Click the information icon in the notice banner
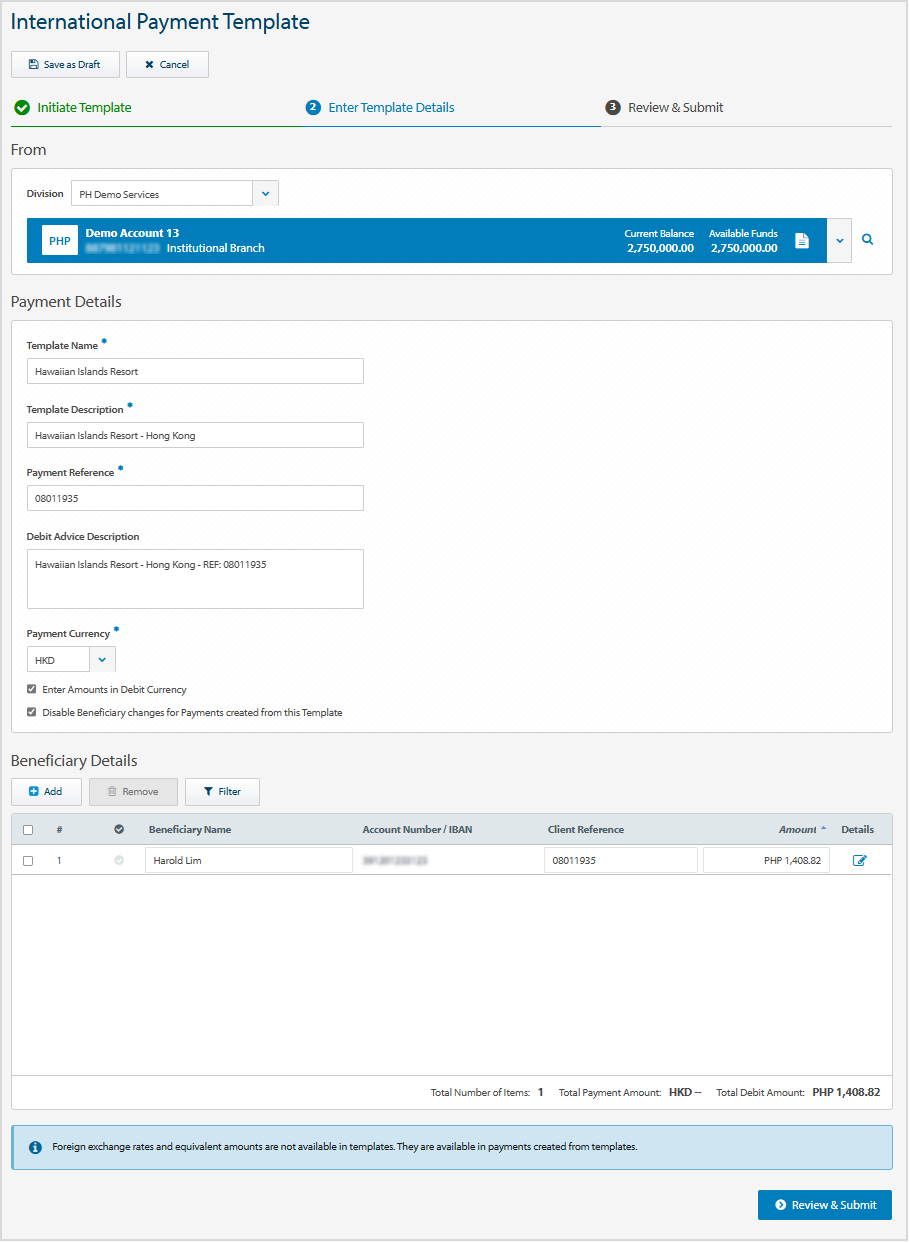 (35, 1147)
